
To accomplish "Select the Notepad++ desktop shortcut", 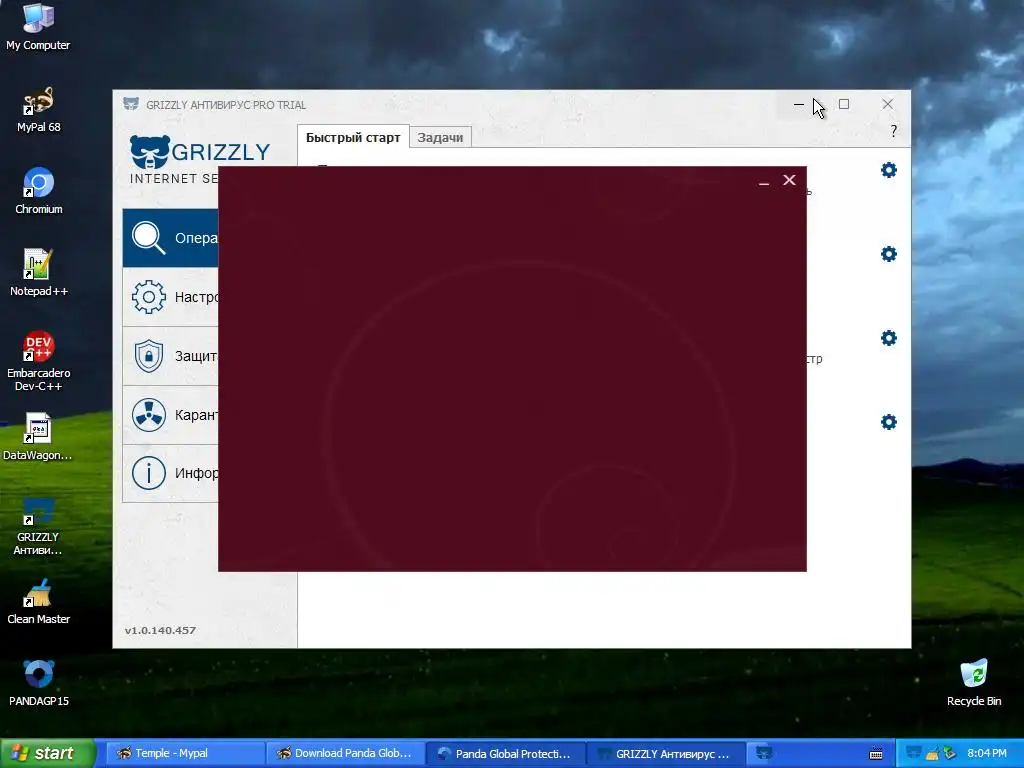I will [38, 274].
